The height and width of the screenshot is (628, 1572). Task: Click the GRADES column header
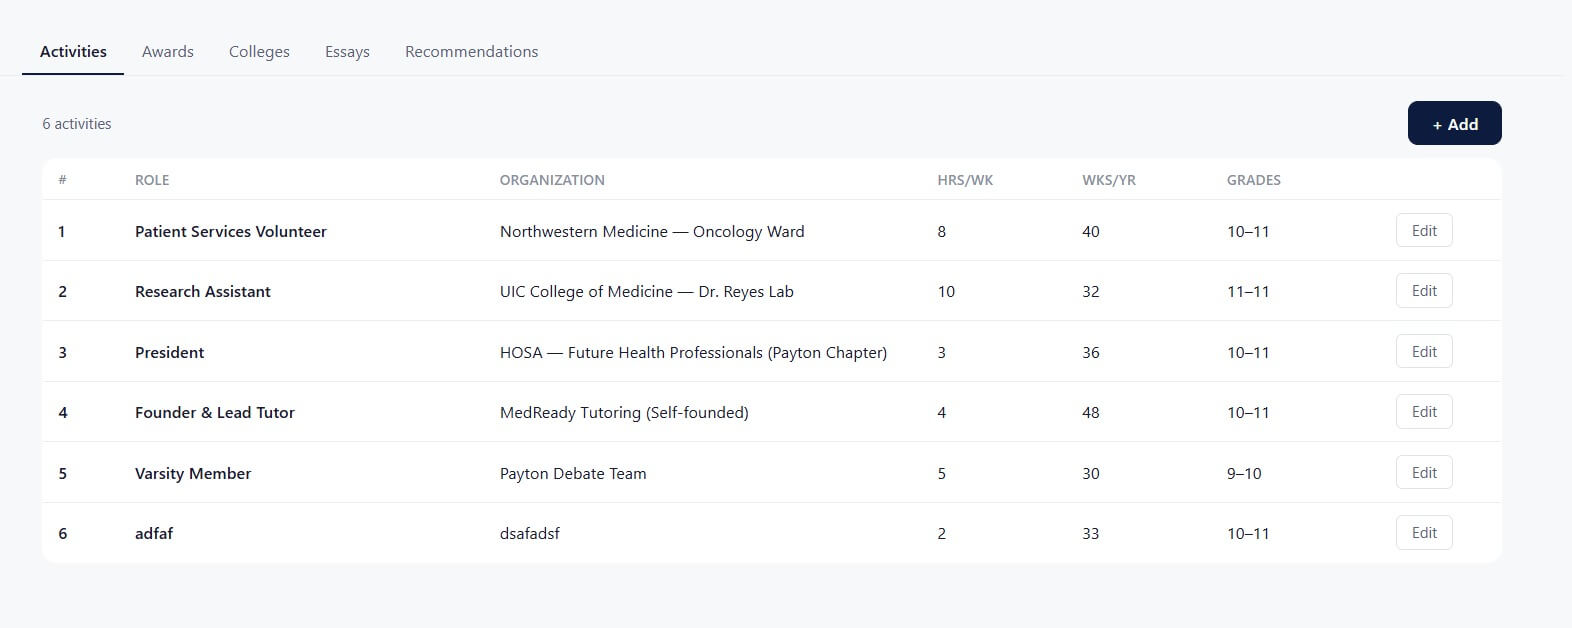pyautogui.click(x=1253, y=180)
